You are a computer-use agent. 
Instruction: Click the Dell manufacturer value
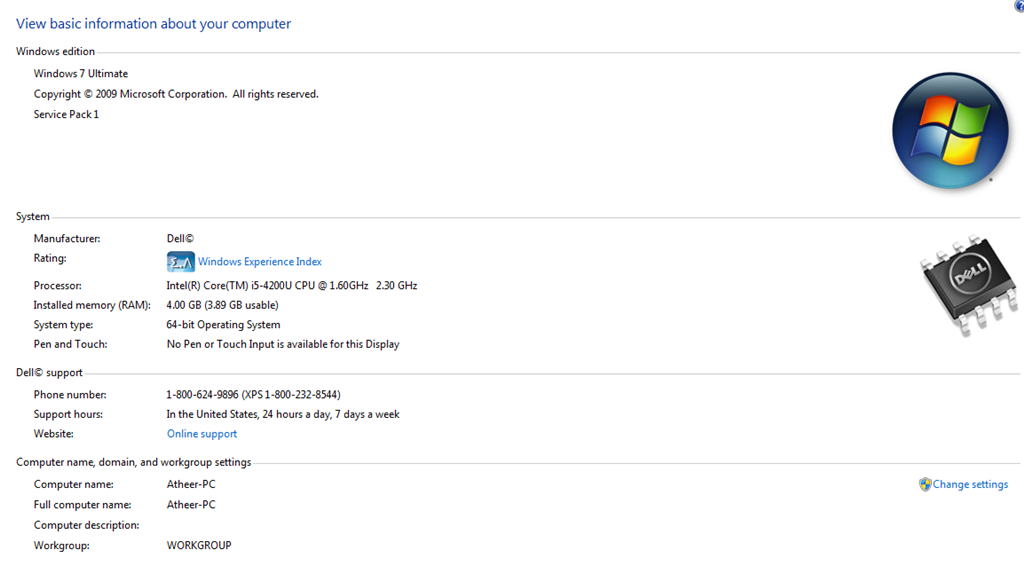(180, 239)
